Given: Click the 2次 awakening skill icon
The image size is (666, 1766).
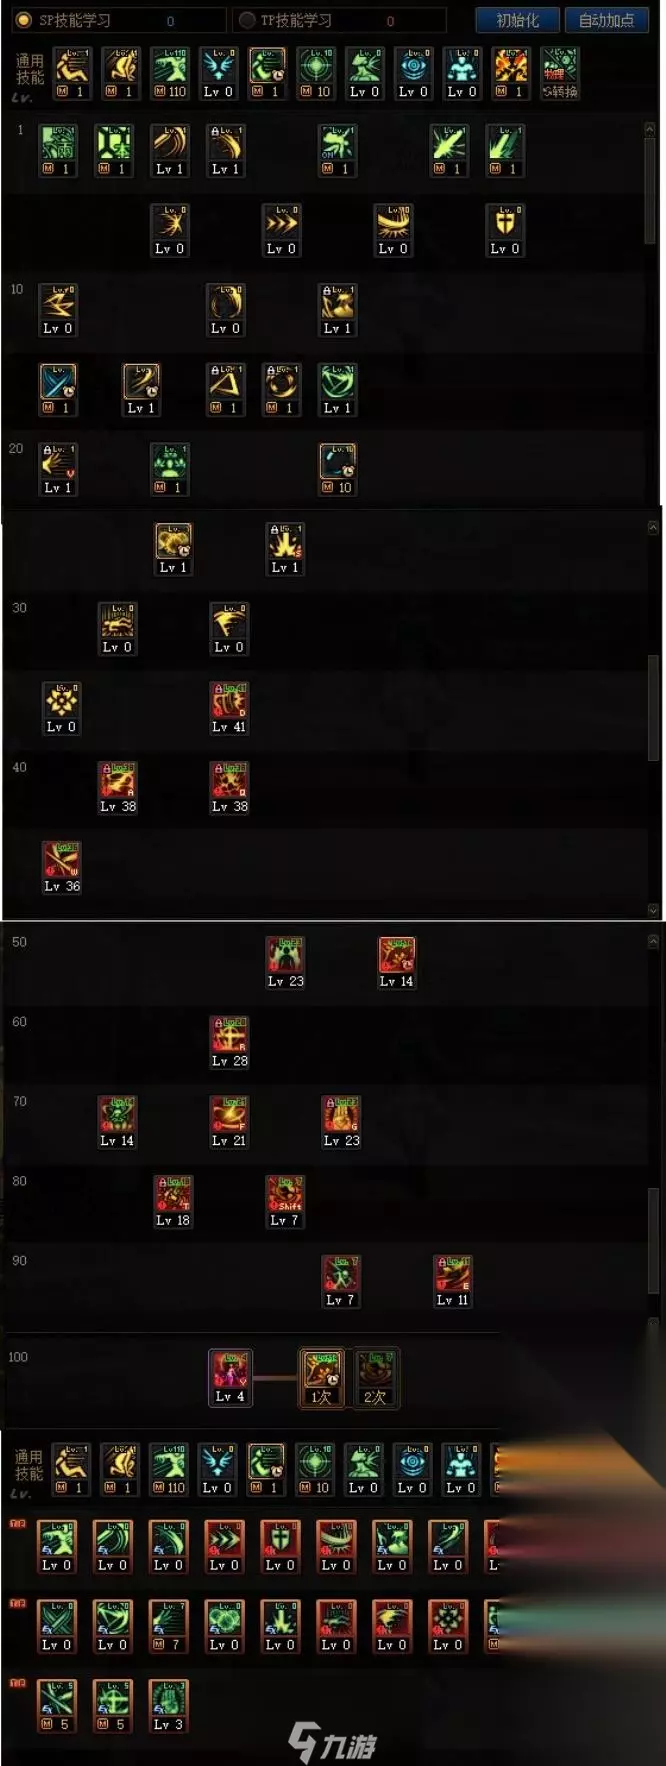Looking at the screenshot, I should pos(376,1378).
